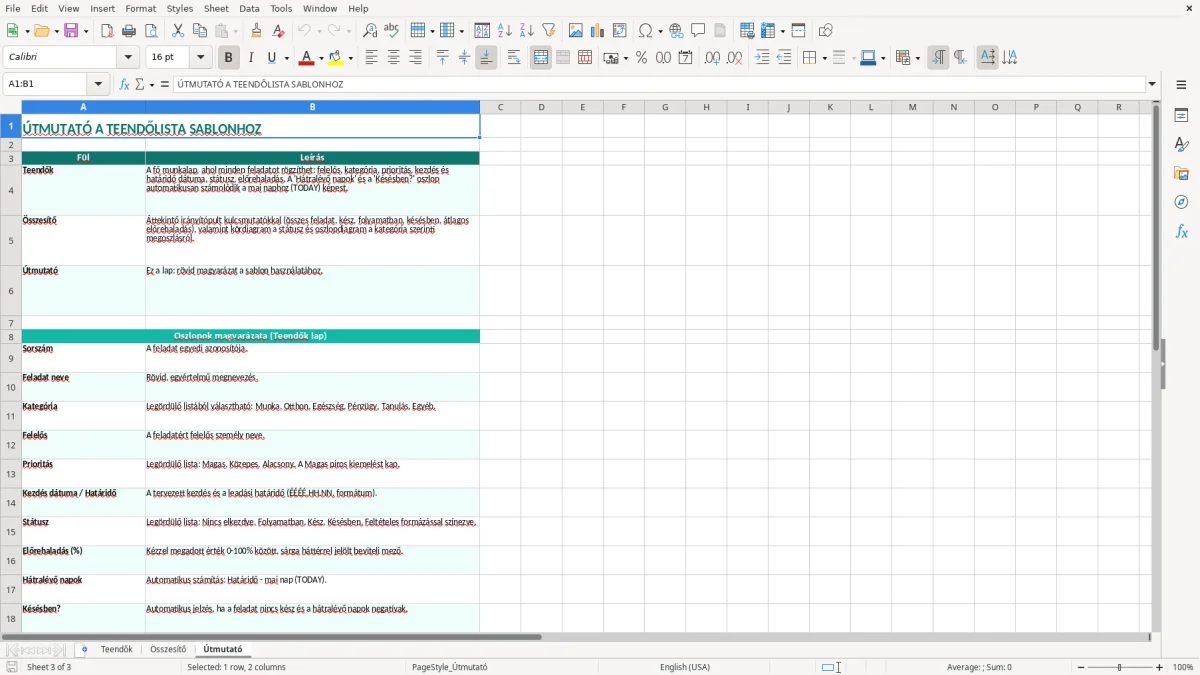Click the Clear Direct Formatting icon
Viewport: 1200px width, 675px height.
click(x=278, y=31)
